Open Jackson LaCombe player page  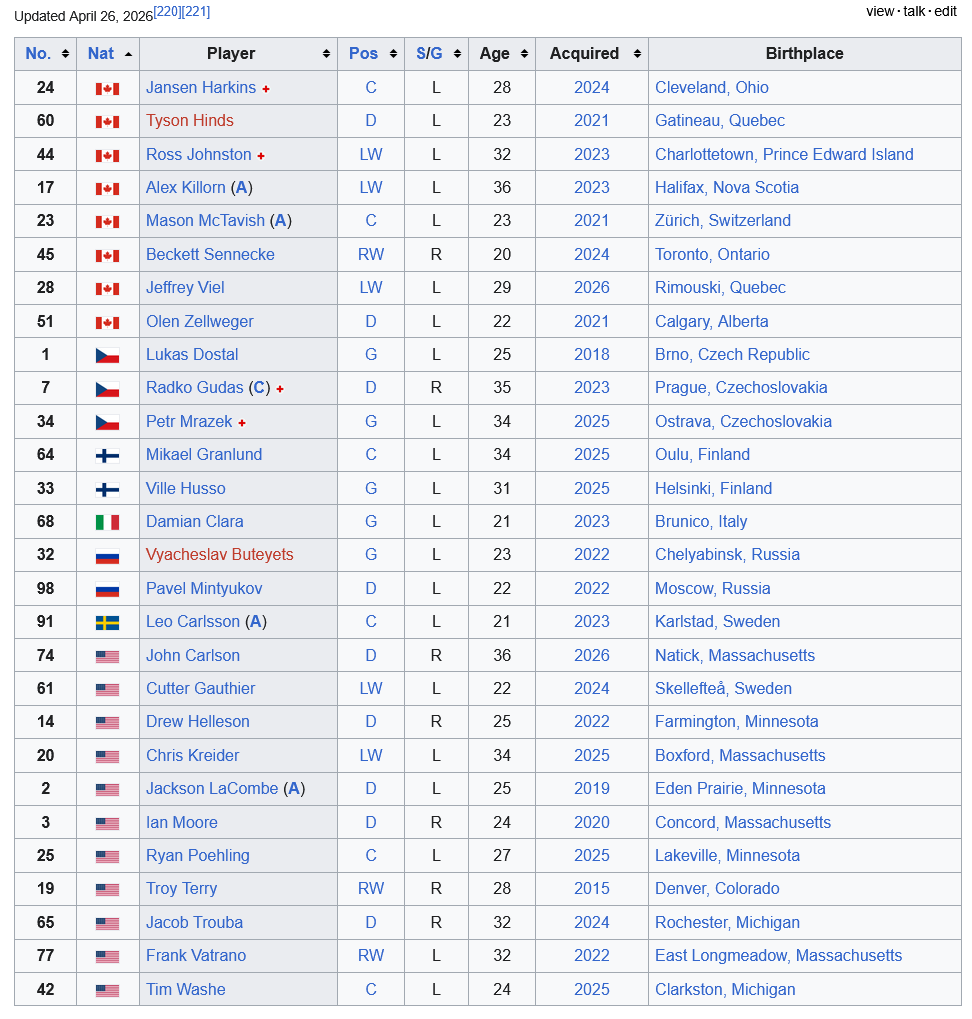coord(212,788)
